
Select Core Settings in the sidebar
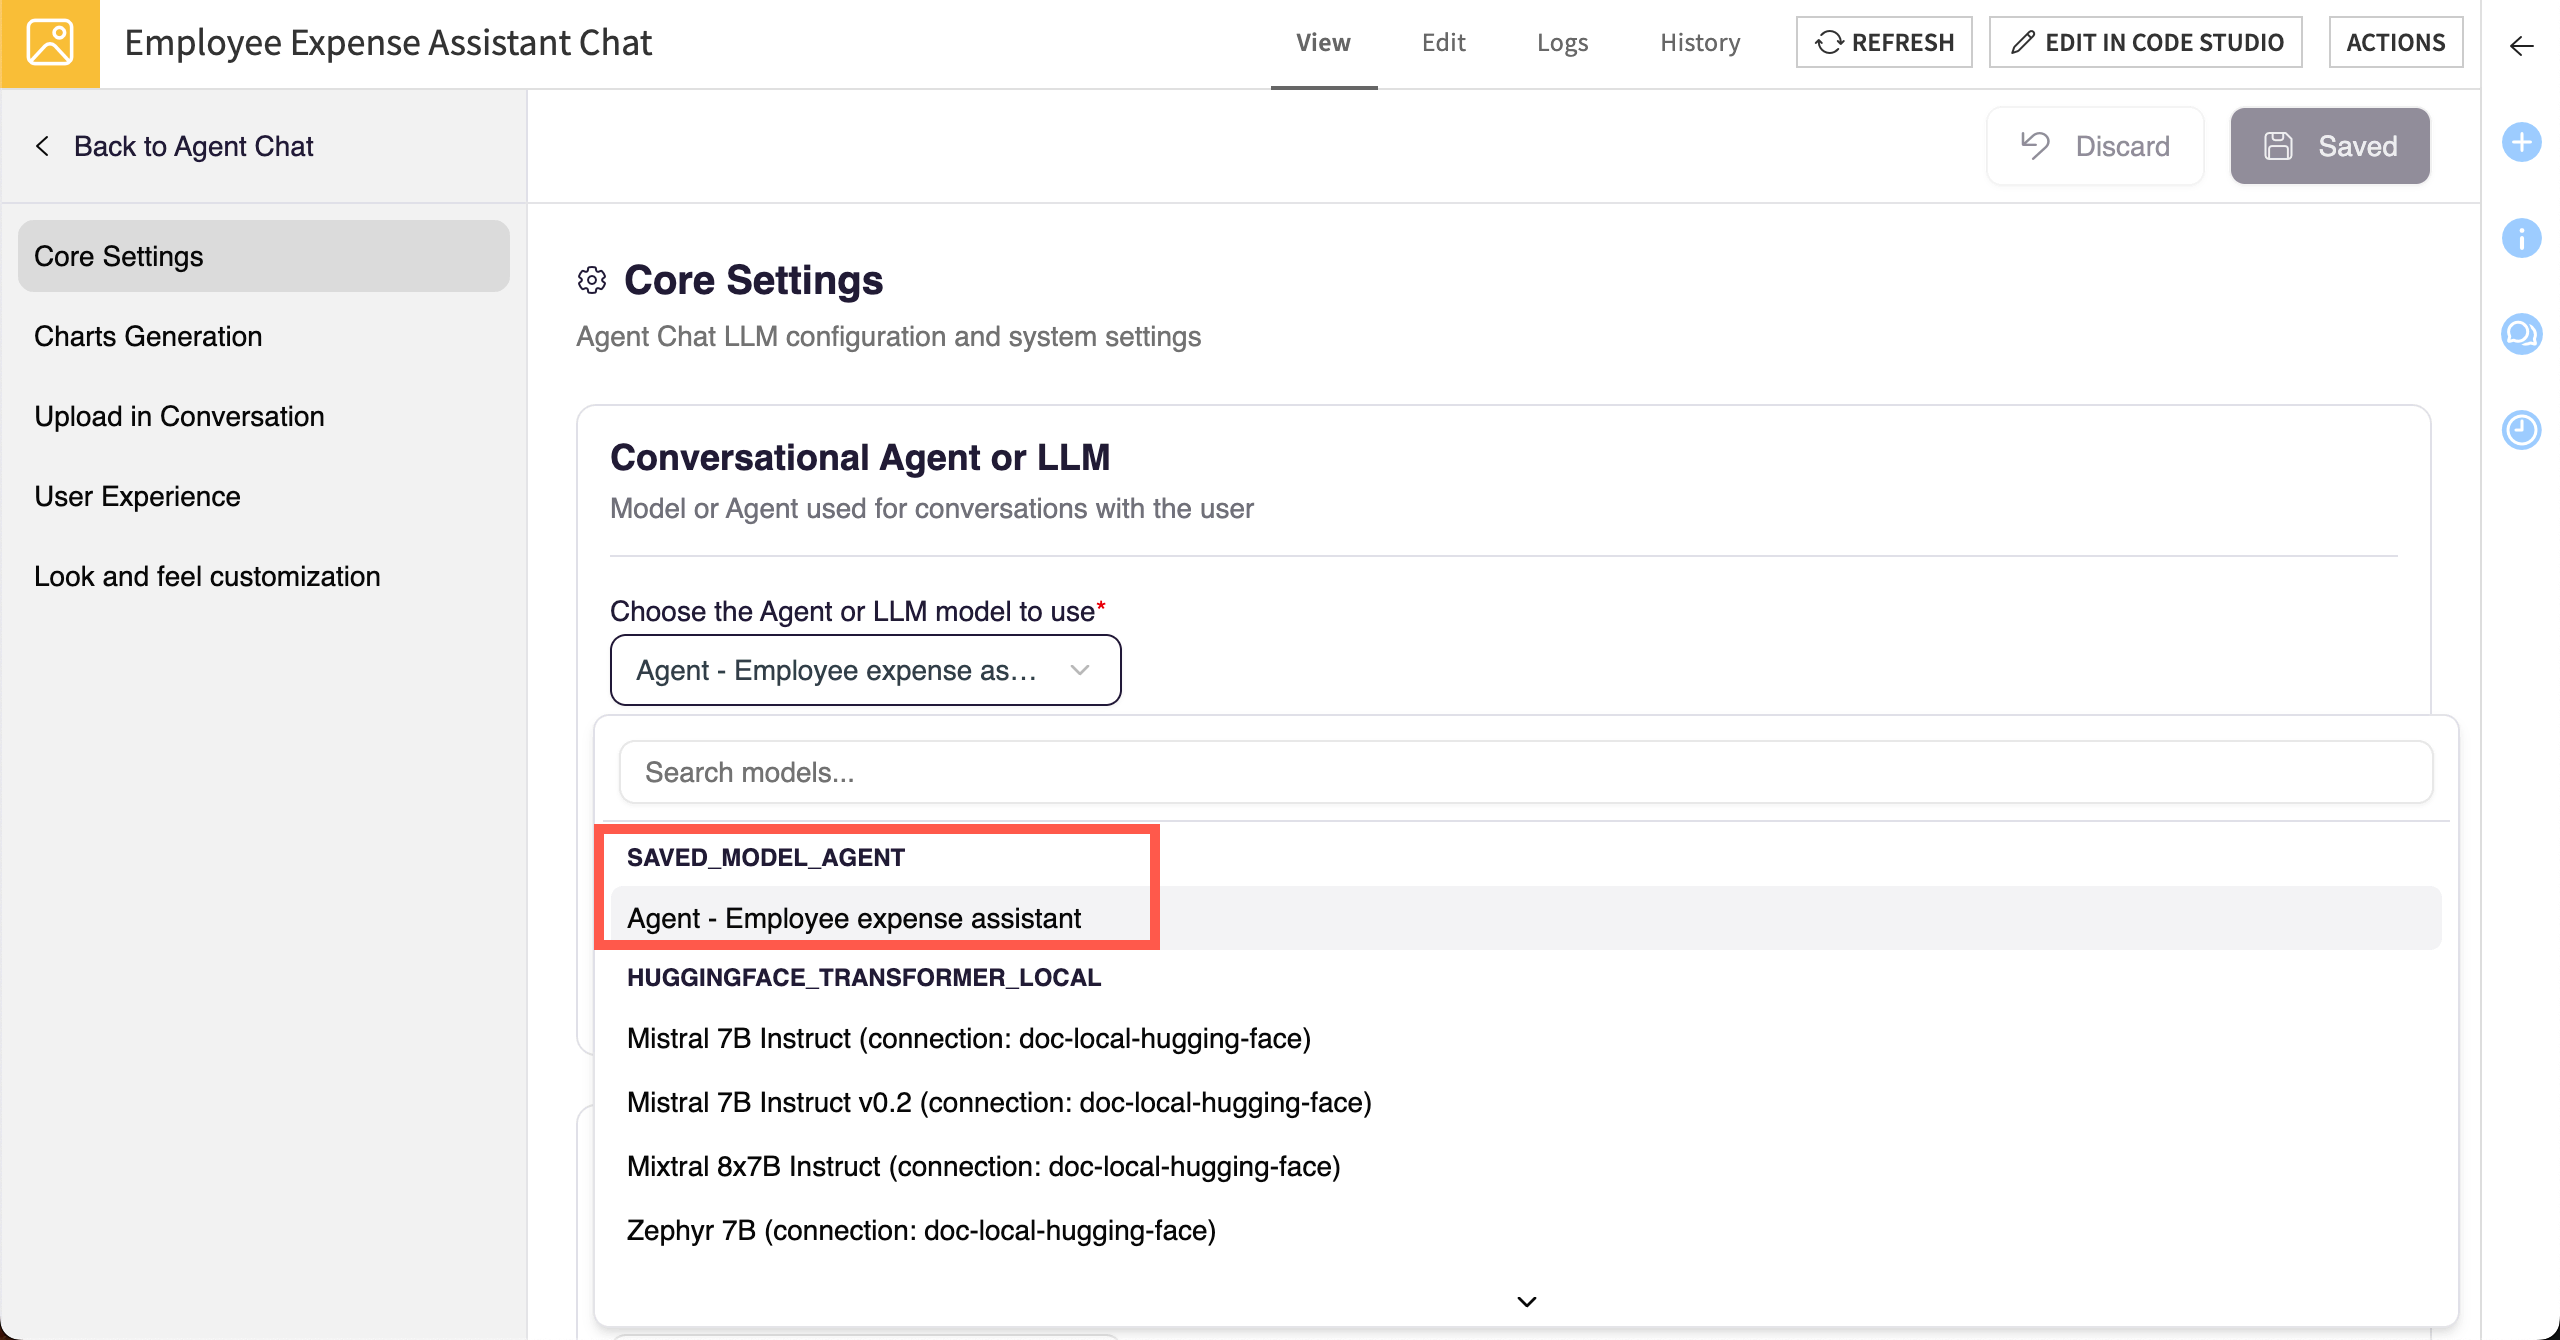pyautogui.click(x=264, y=256)
